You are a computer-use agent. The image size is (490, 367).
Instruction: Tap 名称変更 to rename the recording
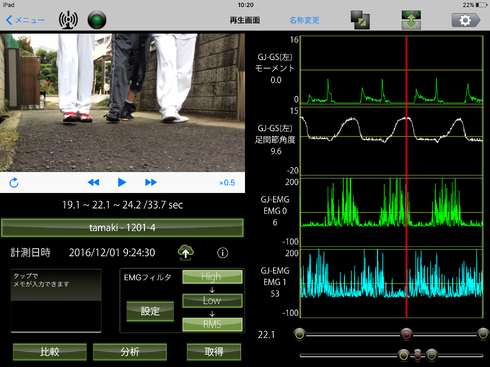click(x=304, y=20)
